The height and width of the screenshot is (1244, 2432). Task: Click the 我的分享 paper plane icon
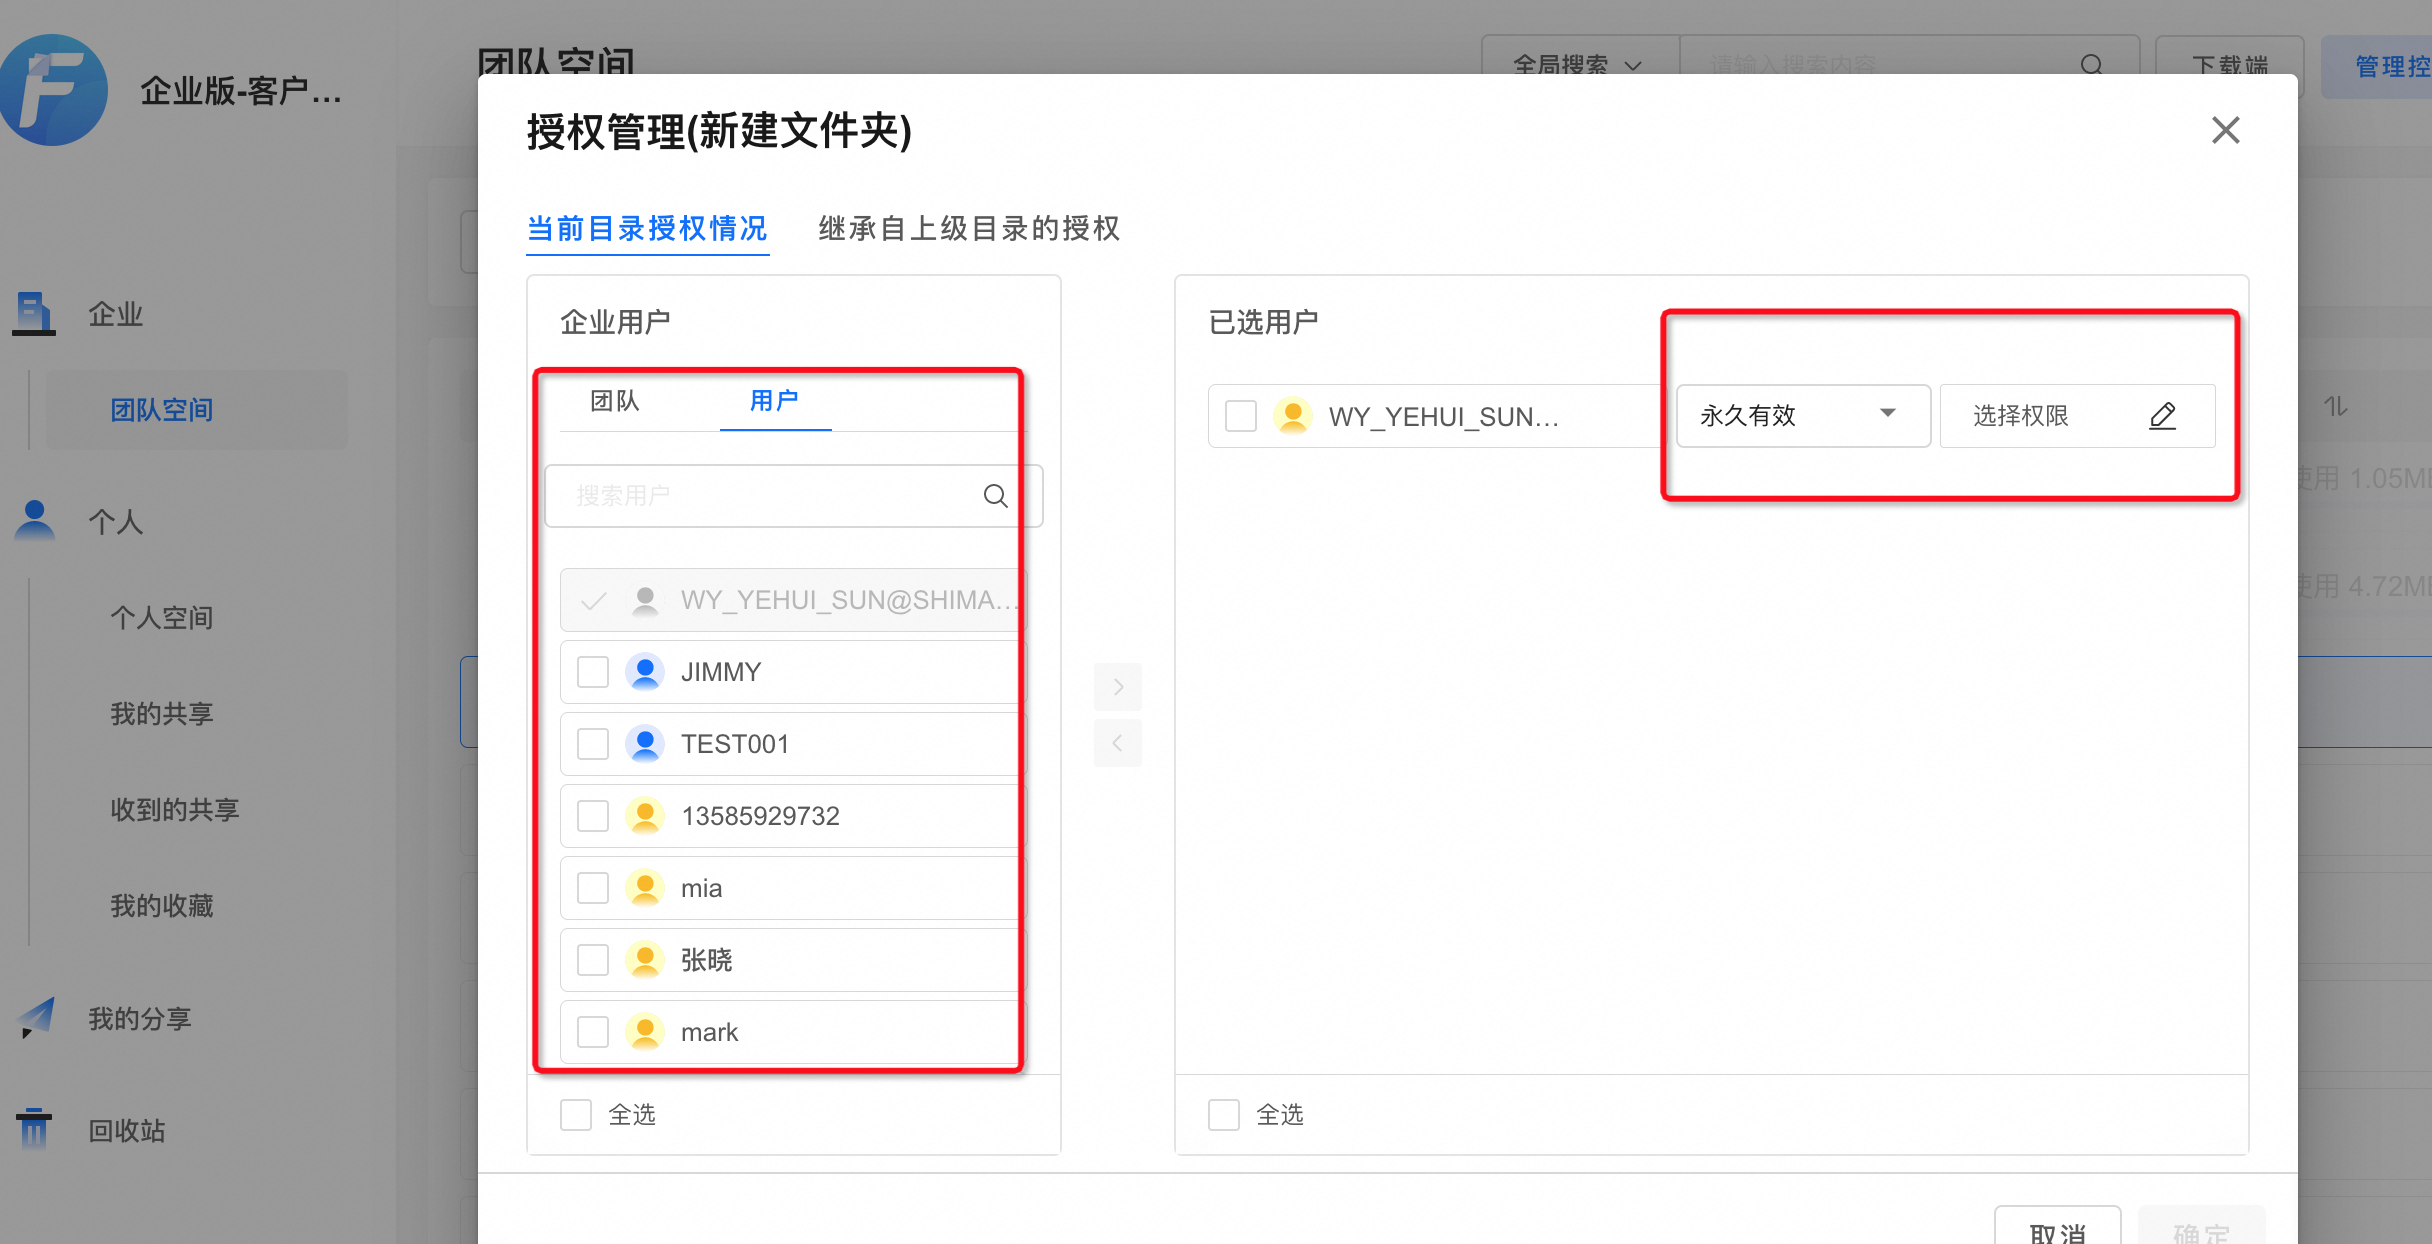click(x=36, y=1018)
